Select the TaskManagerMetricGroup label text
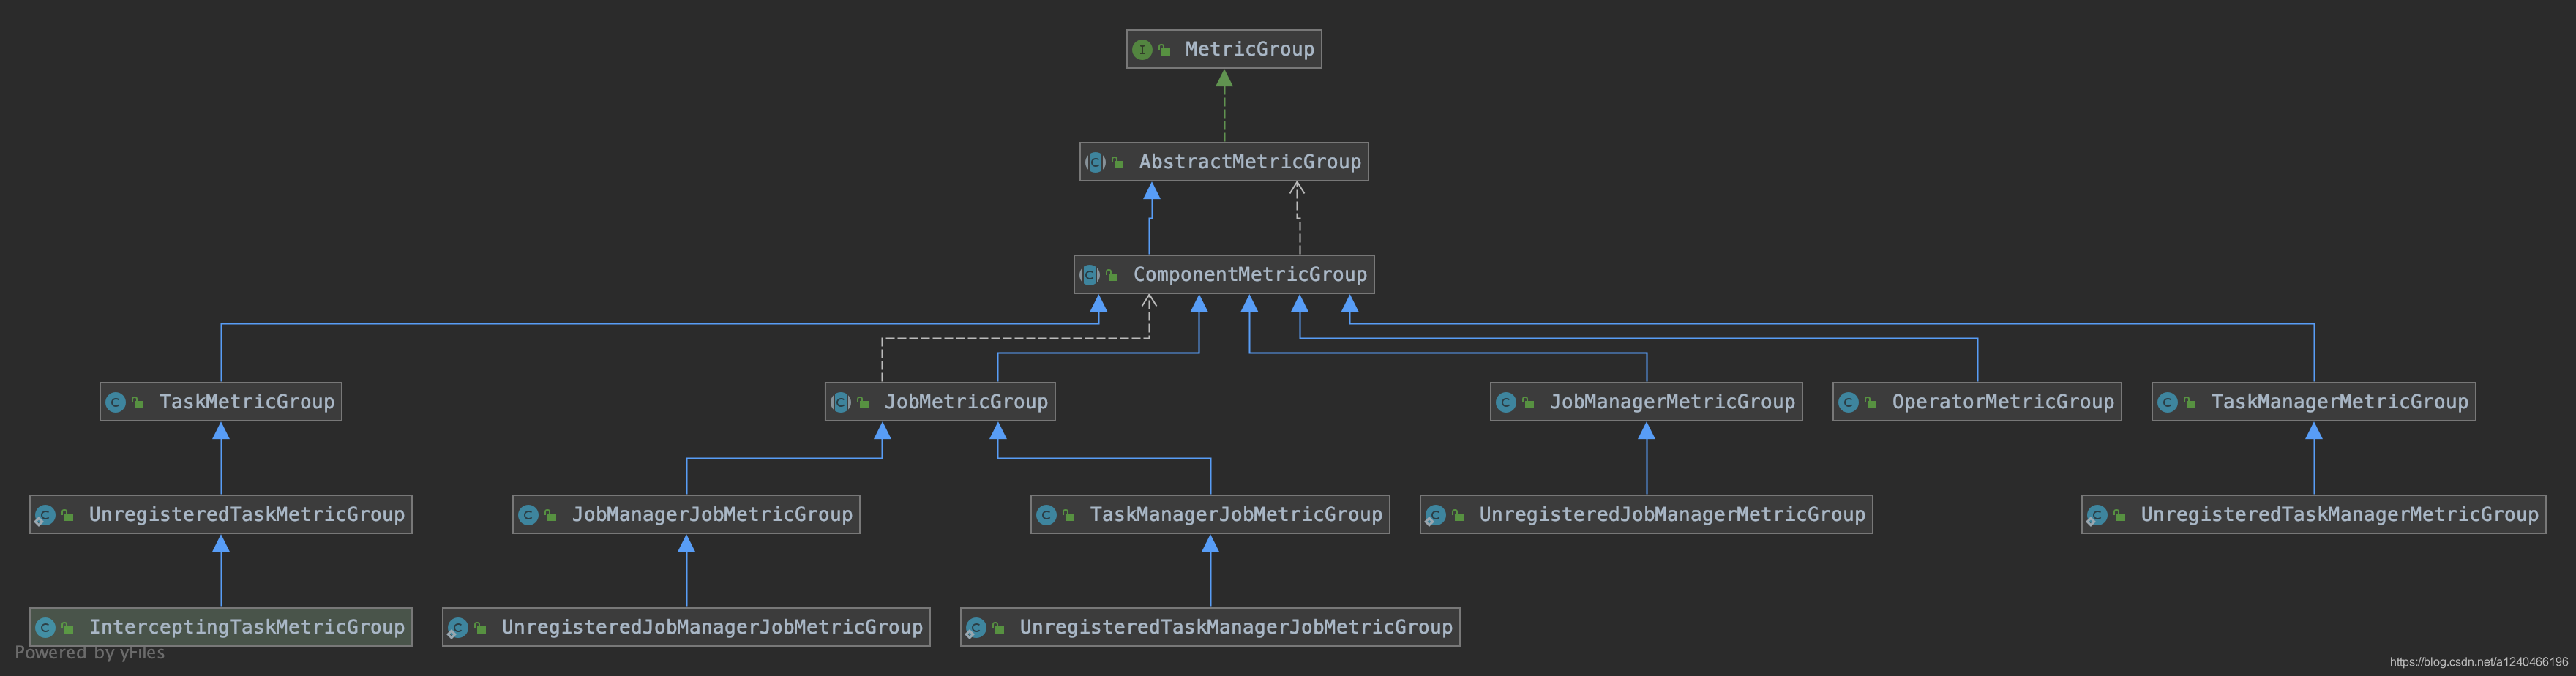 pyautogui.click(x=2340, y=402)
